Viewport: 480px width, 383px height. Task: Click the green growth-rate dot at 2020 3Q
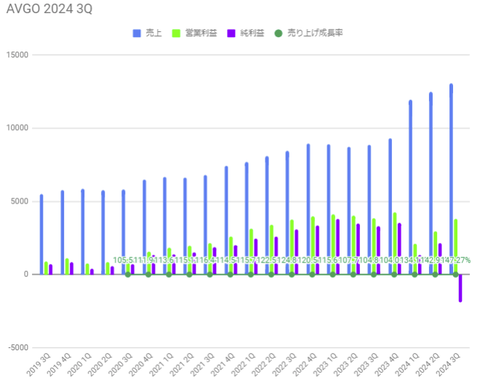(128, 274)
